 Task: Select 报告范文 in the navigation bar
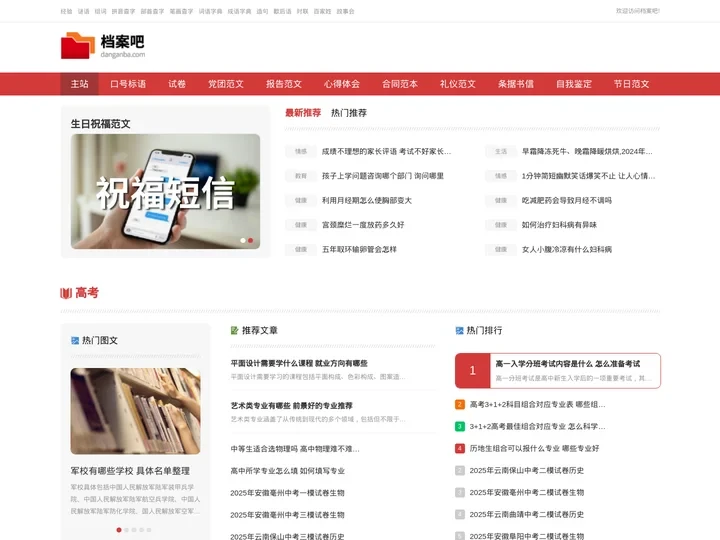pyautogui.click(x=284, y=84)
